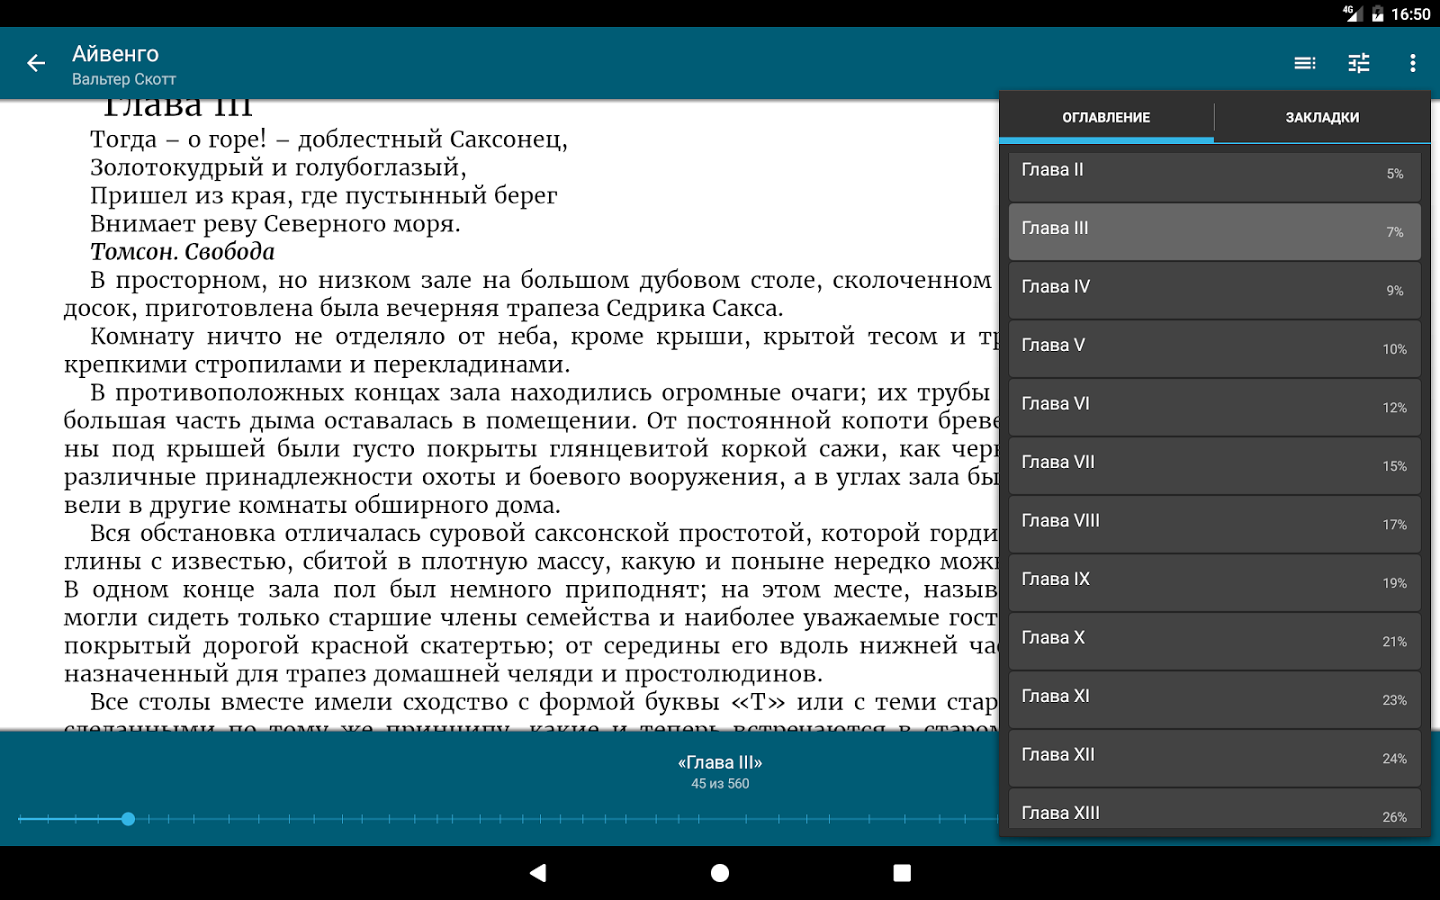Switch to the ОГЛАВЛЕНИЕ tab
The width and height of the screenshot is (1440, 900).
tap(1106, 117)
